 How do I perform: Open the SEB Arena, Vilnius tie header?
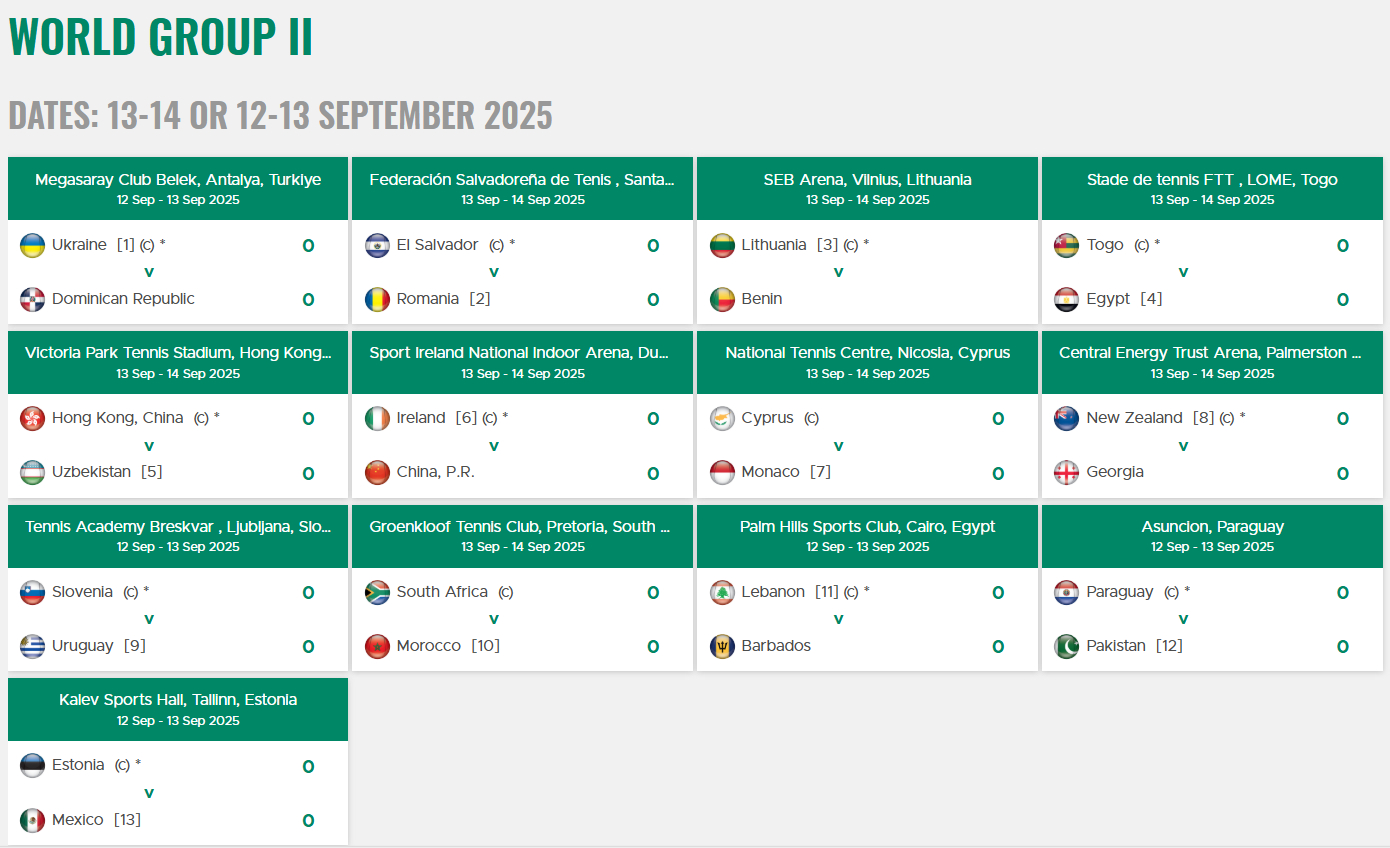click(867, 188)
